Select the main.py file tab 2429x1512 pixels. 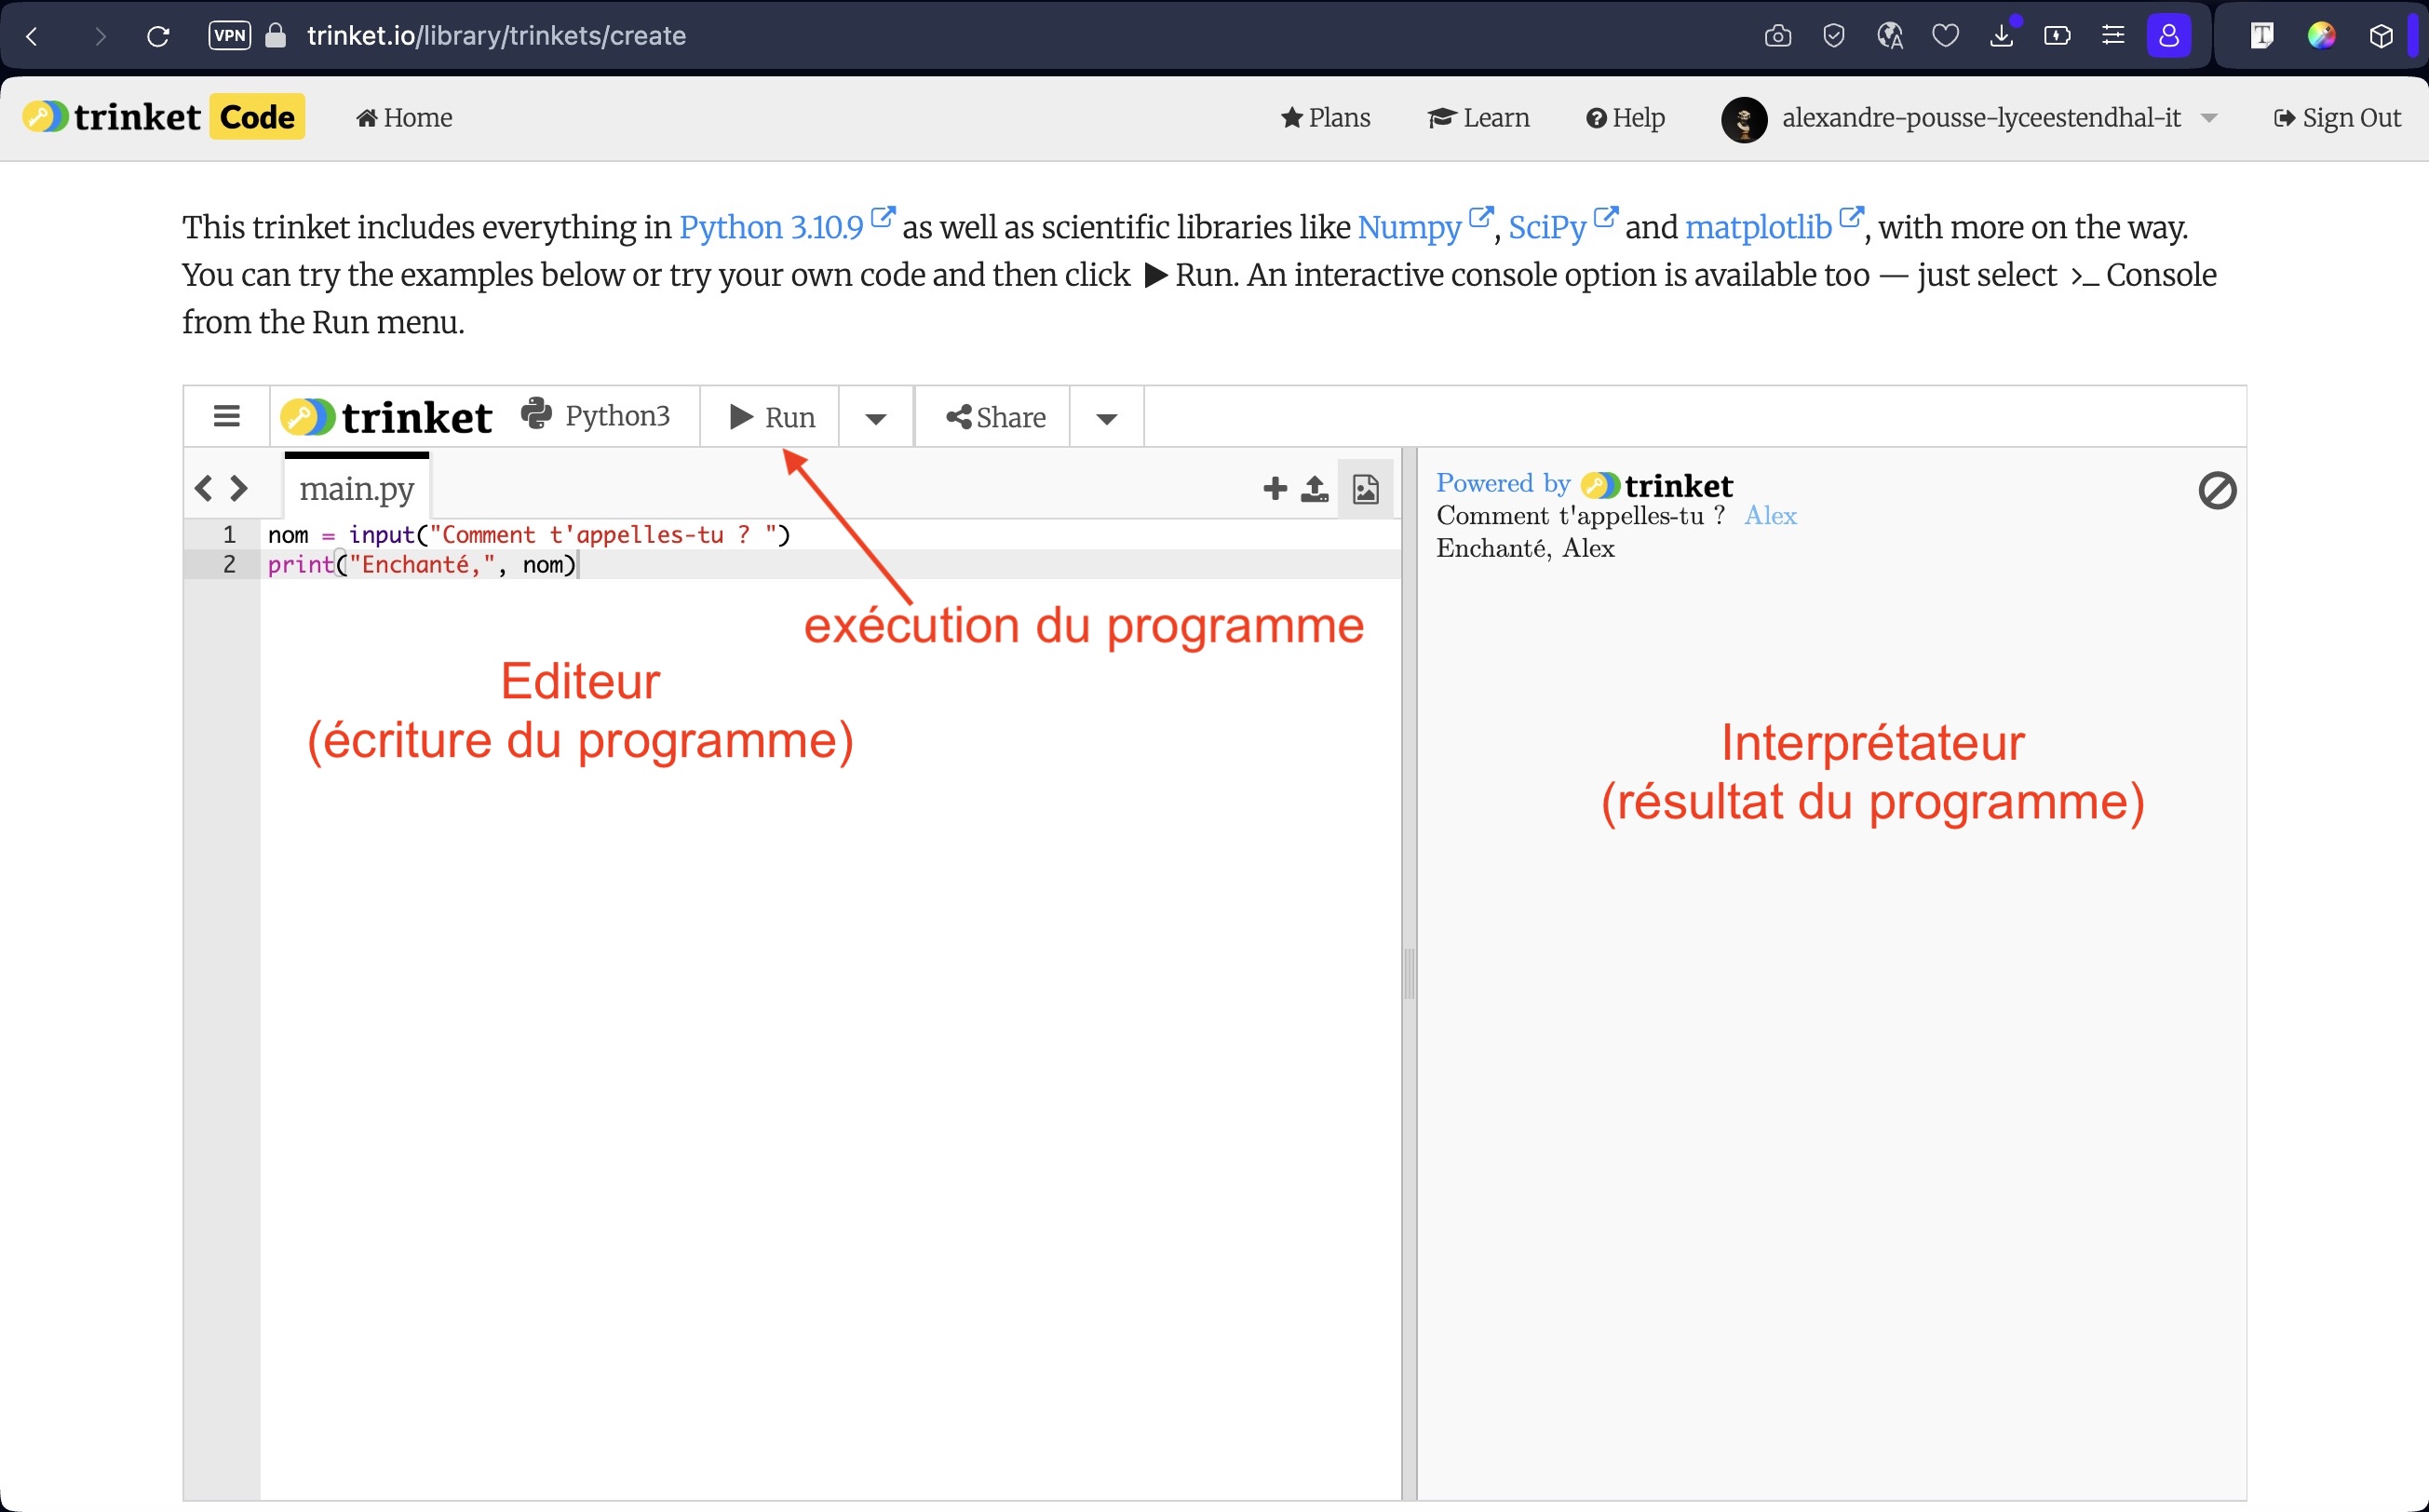tap(356, 488)
